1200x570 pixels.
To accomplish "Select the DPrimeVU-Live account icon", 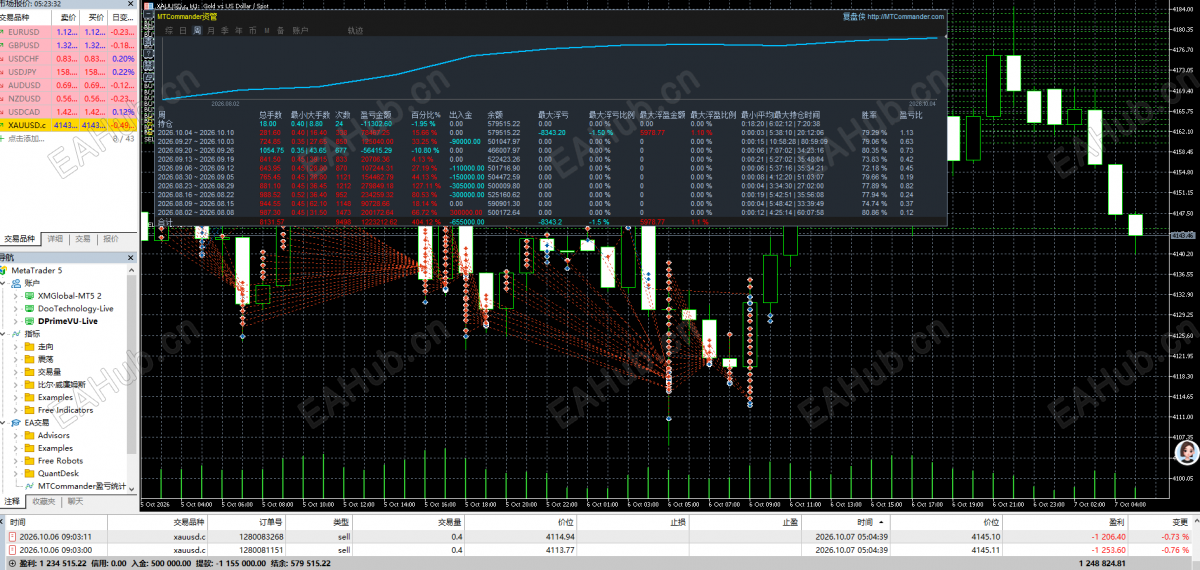I will [x=30, y=321].
